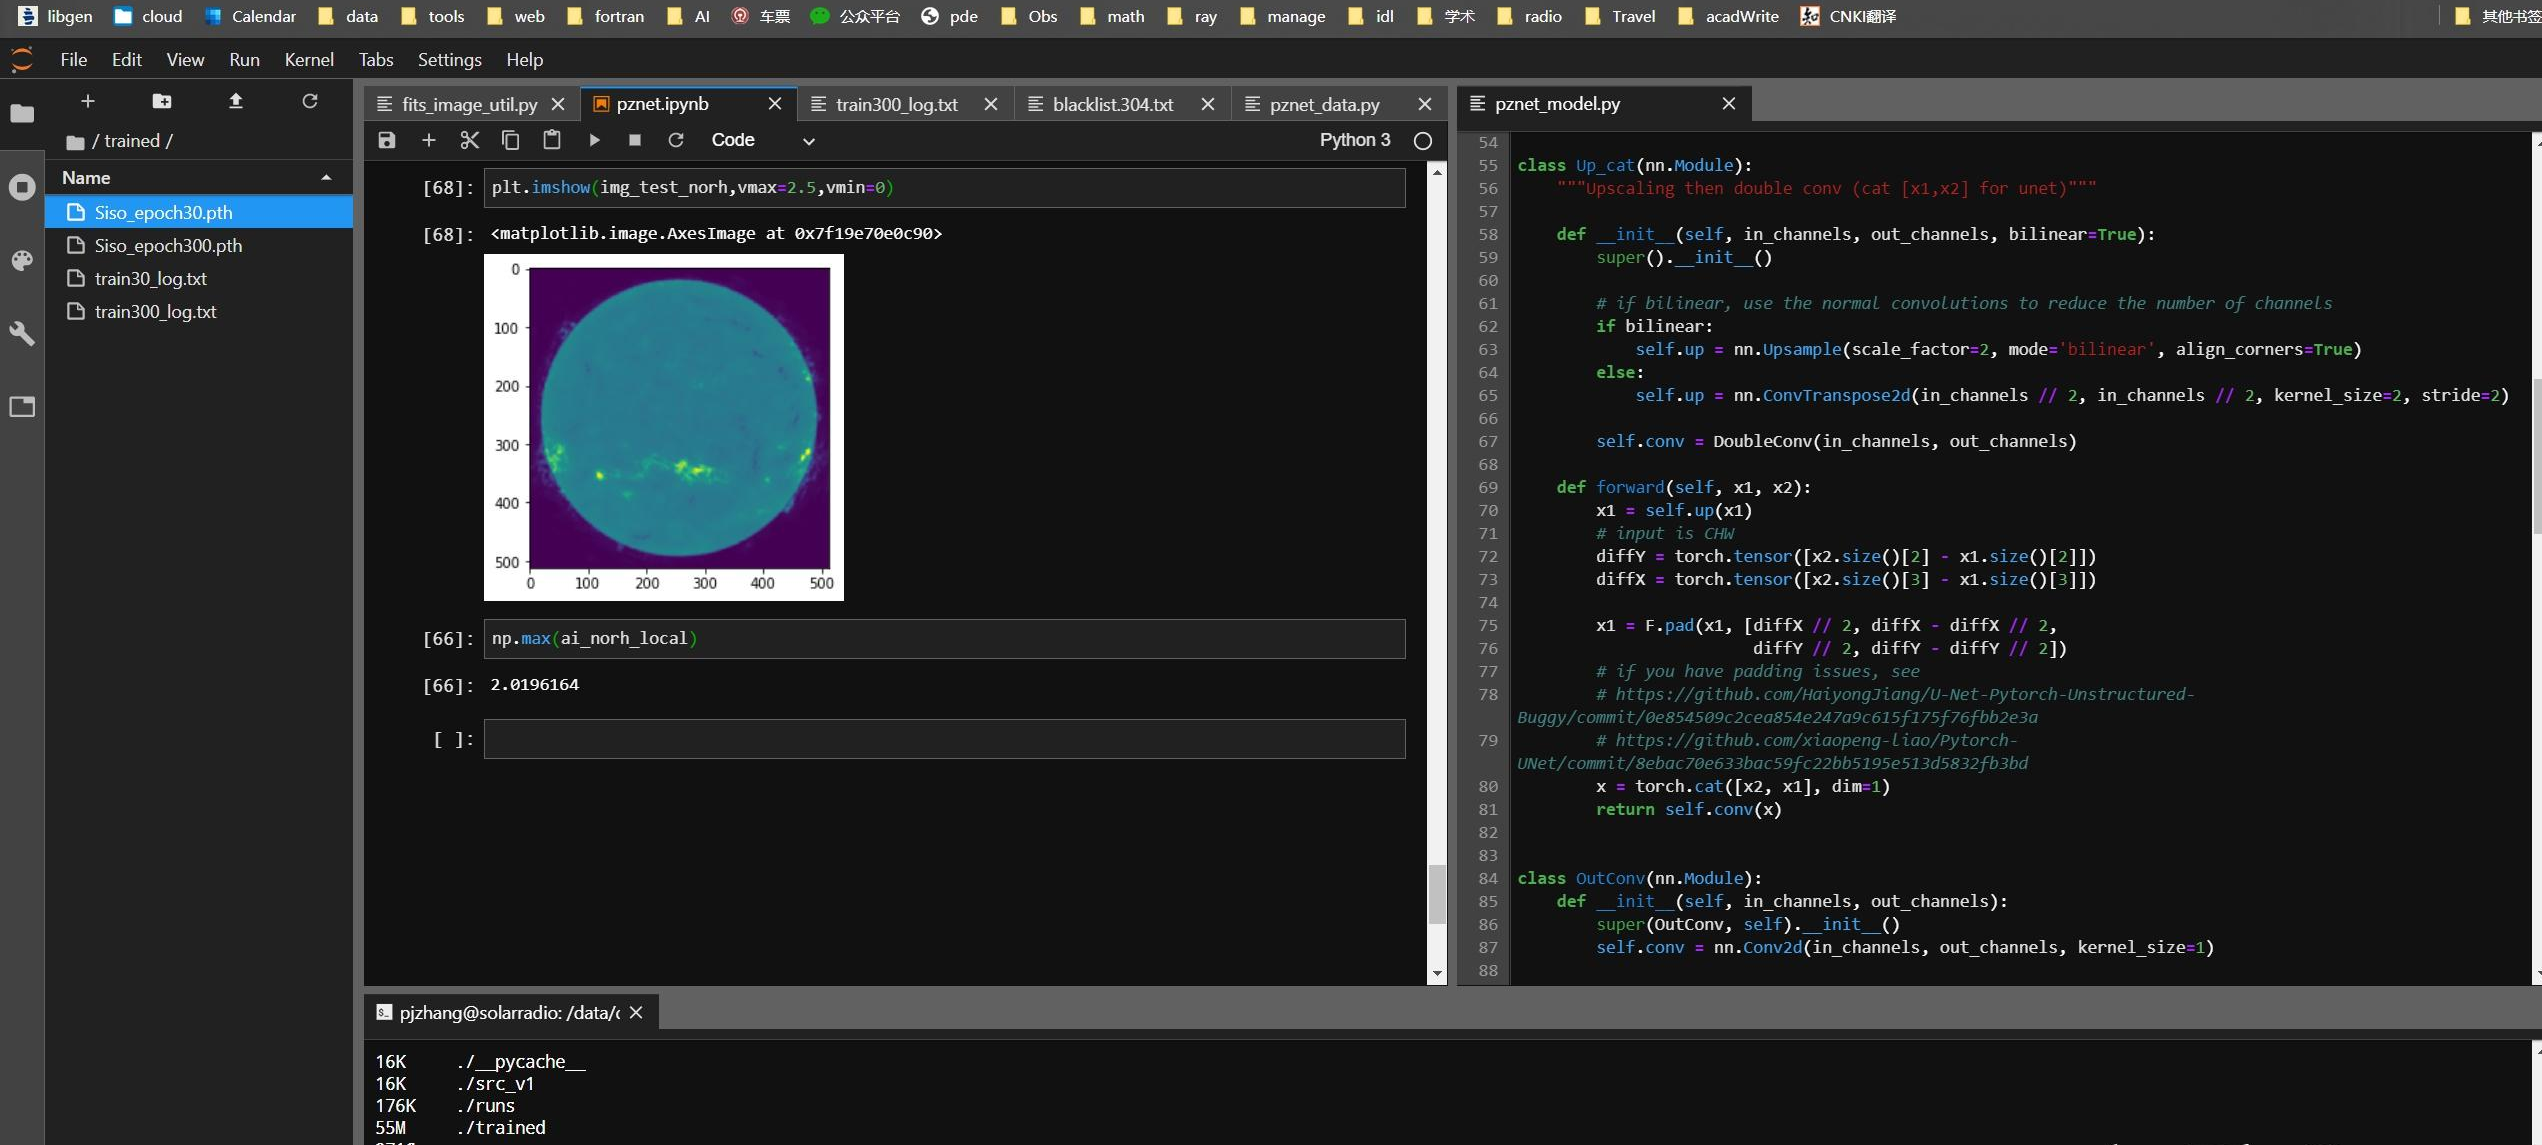Open the Tabs menu

coord(376,60)
